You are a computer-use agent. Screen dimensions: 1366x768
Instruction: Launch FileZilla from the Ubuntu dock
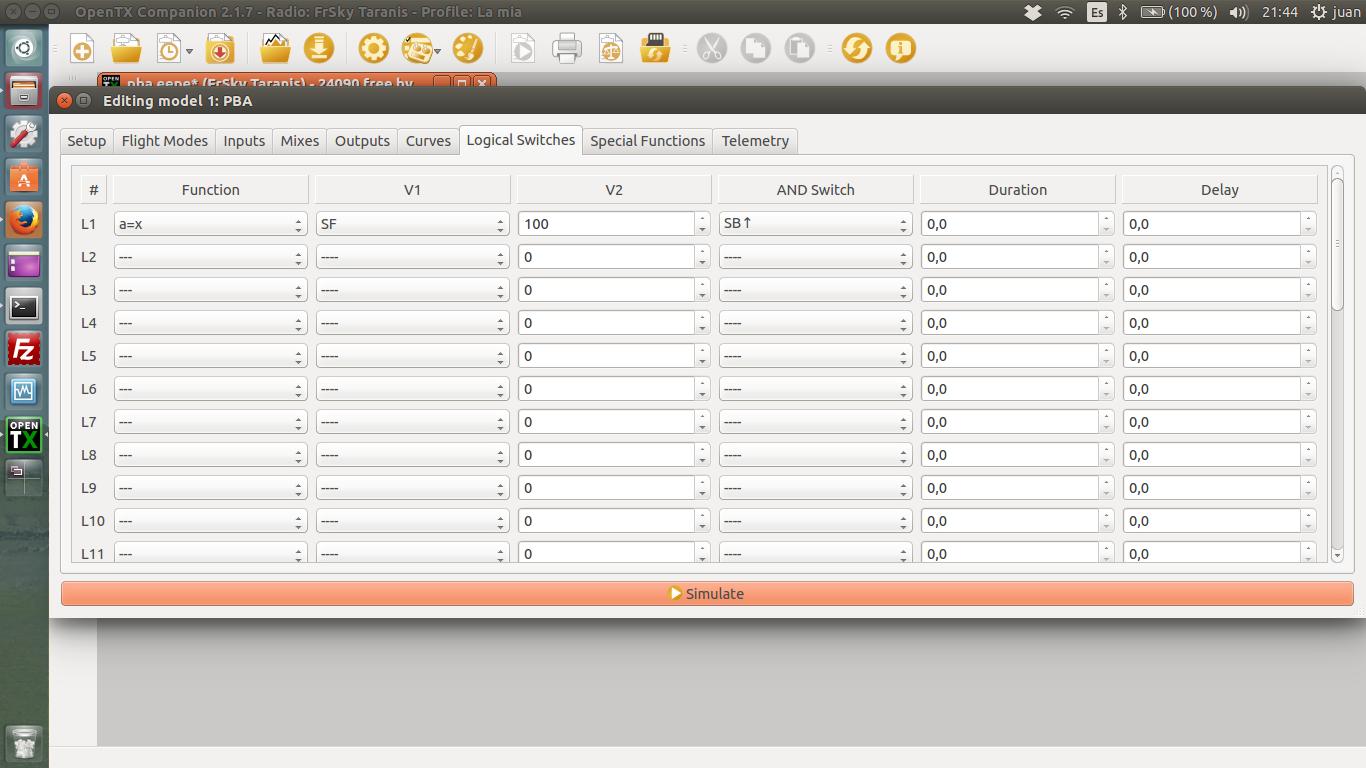pos(24,350)
